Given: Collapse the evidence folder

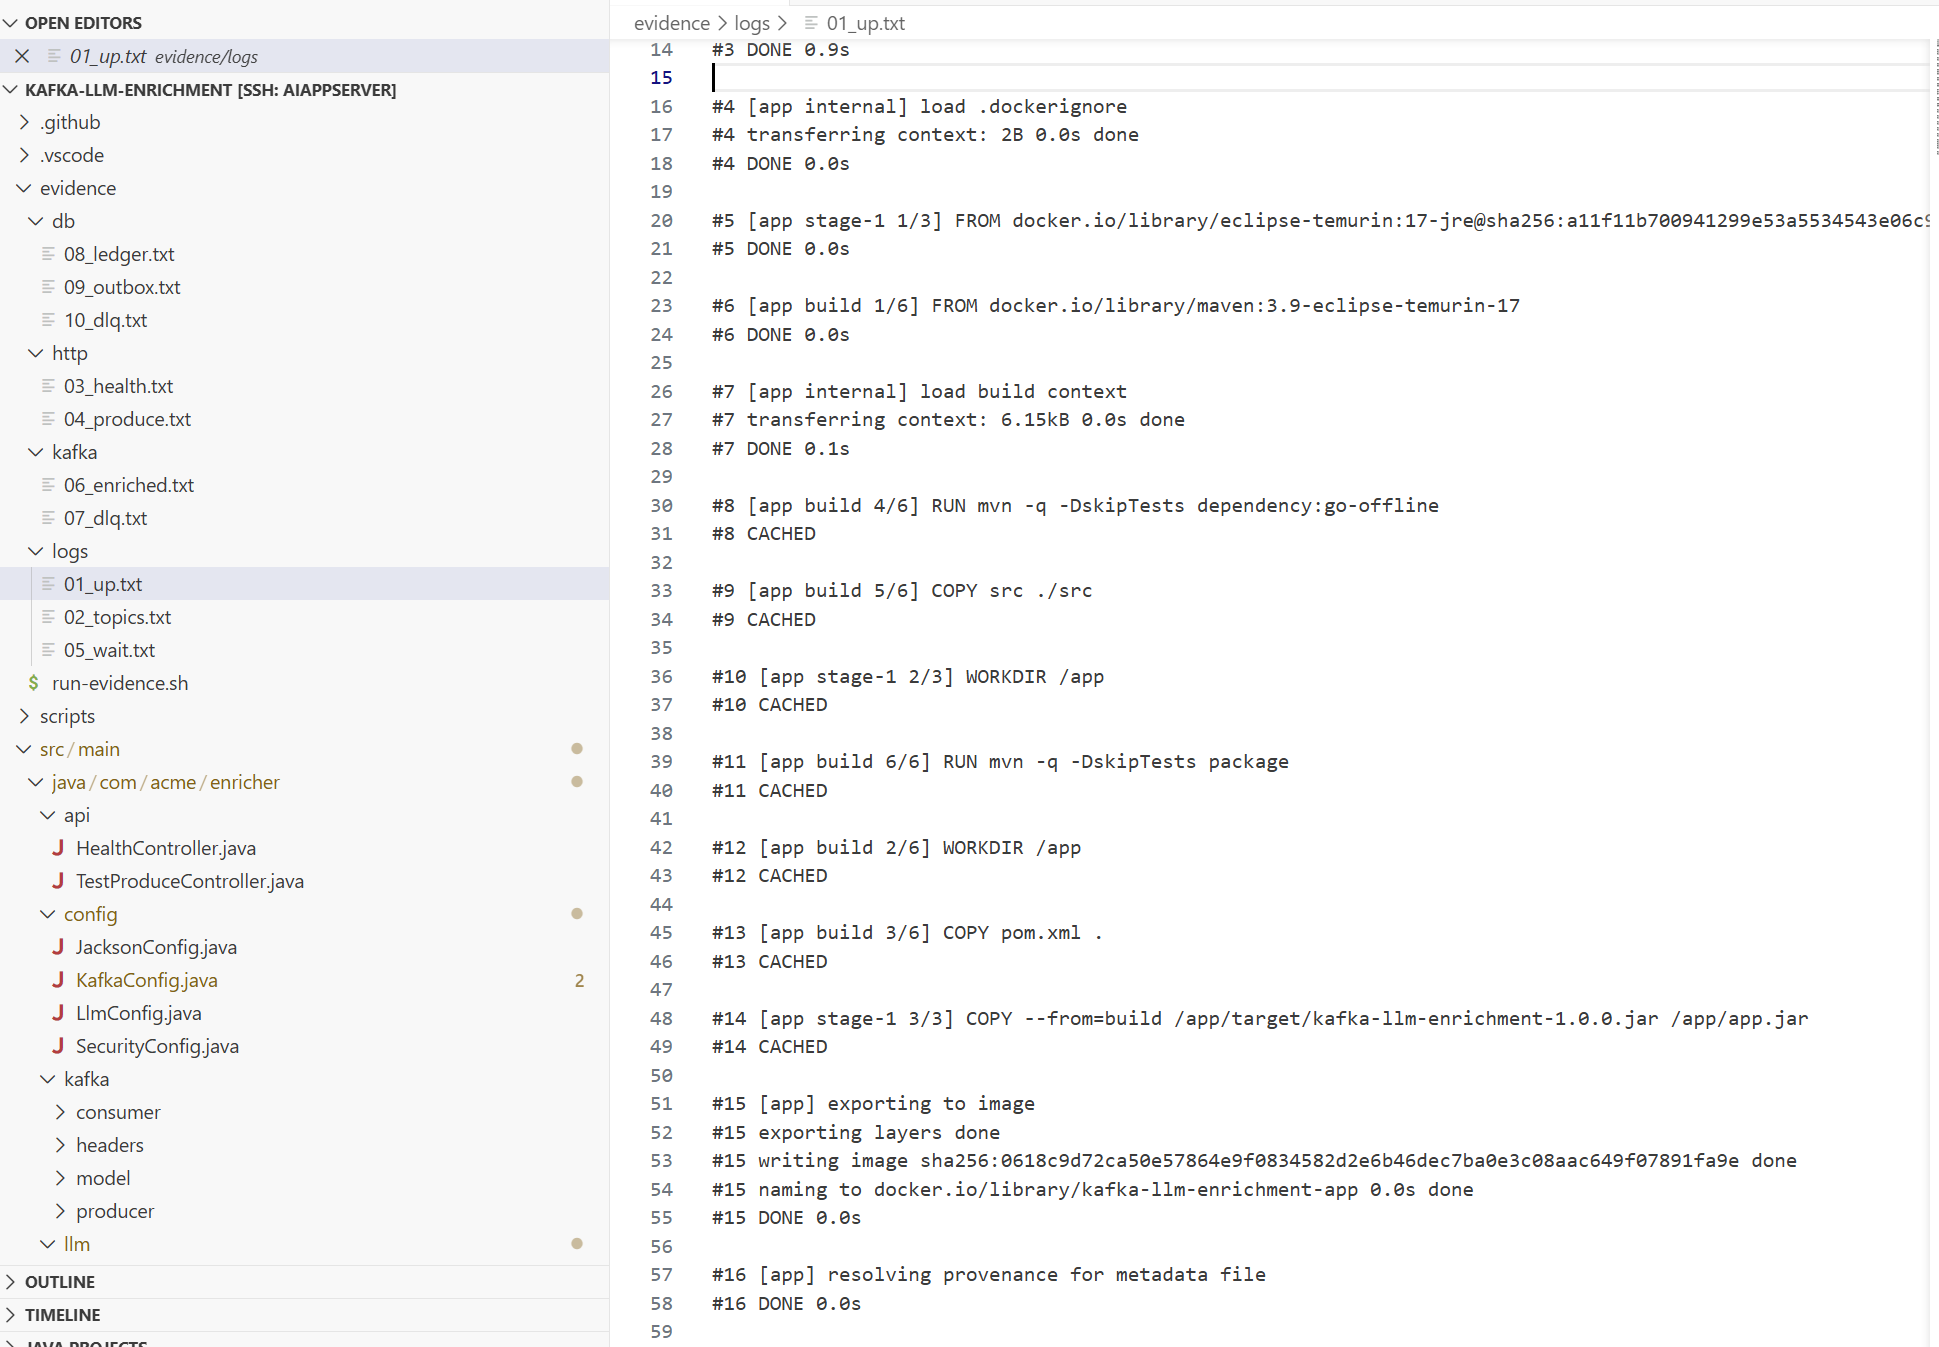Looking at the screenshot, I should [24, 188].
